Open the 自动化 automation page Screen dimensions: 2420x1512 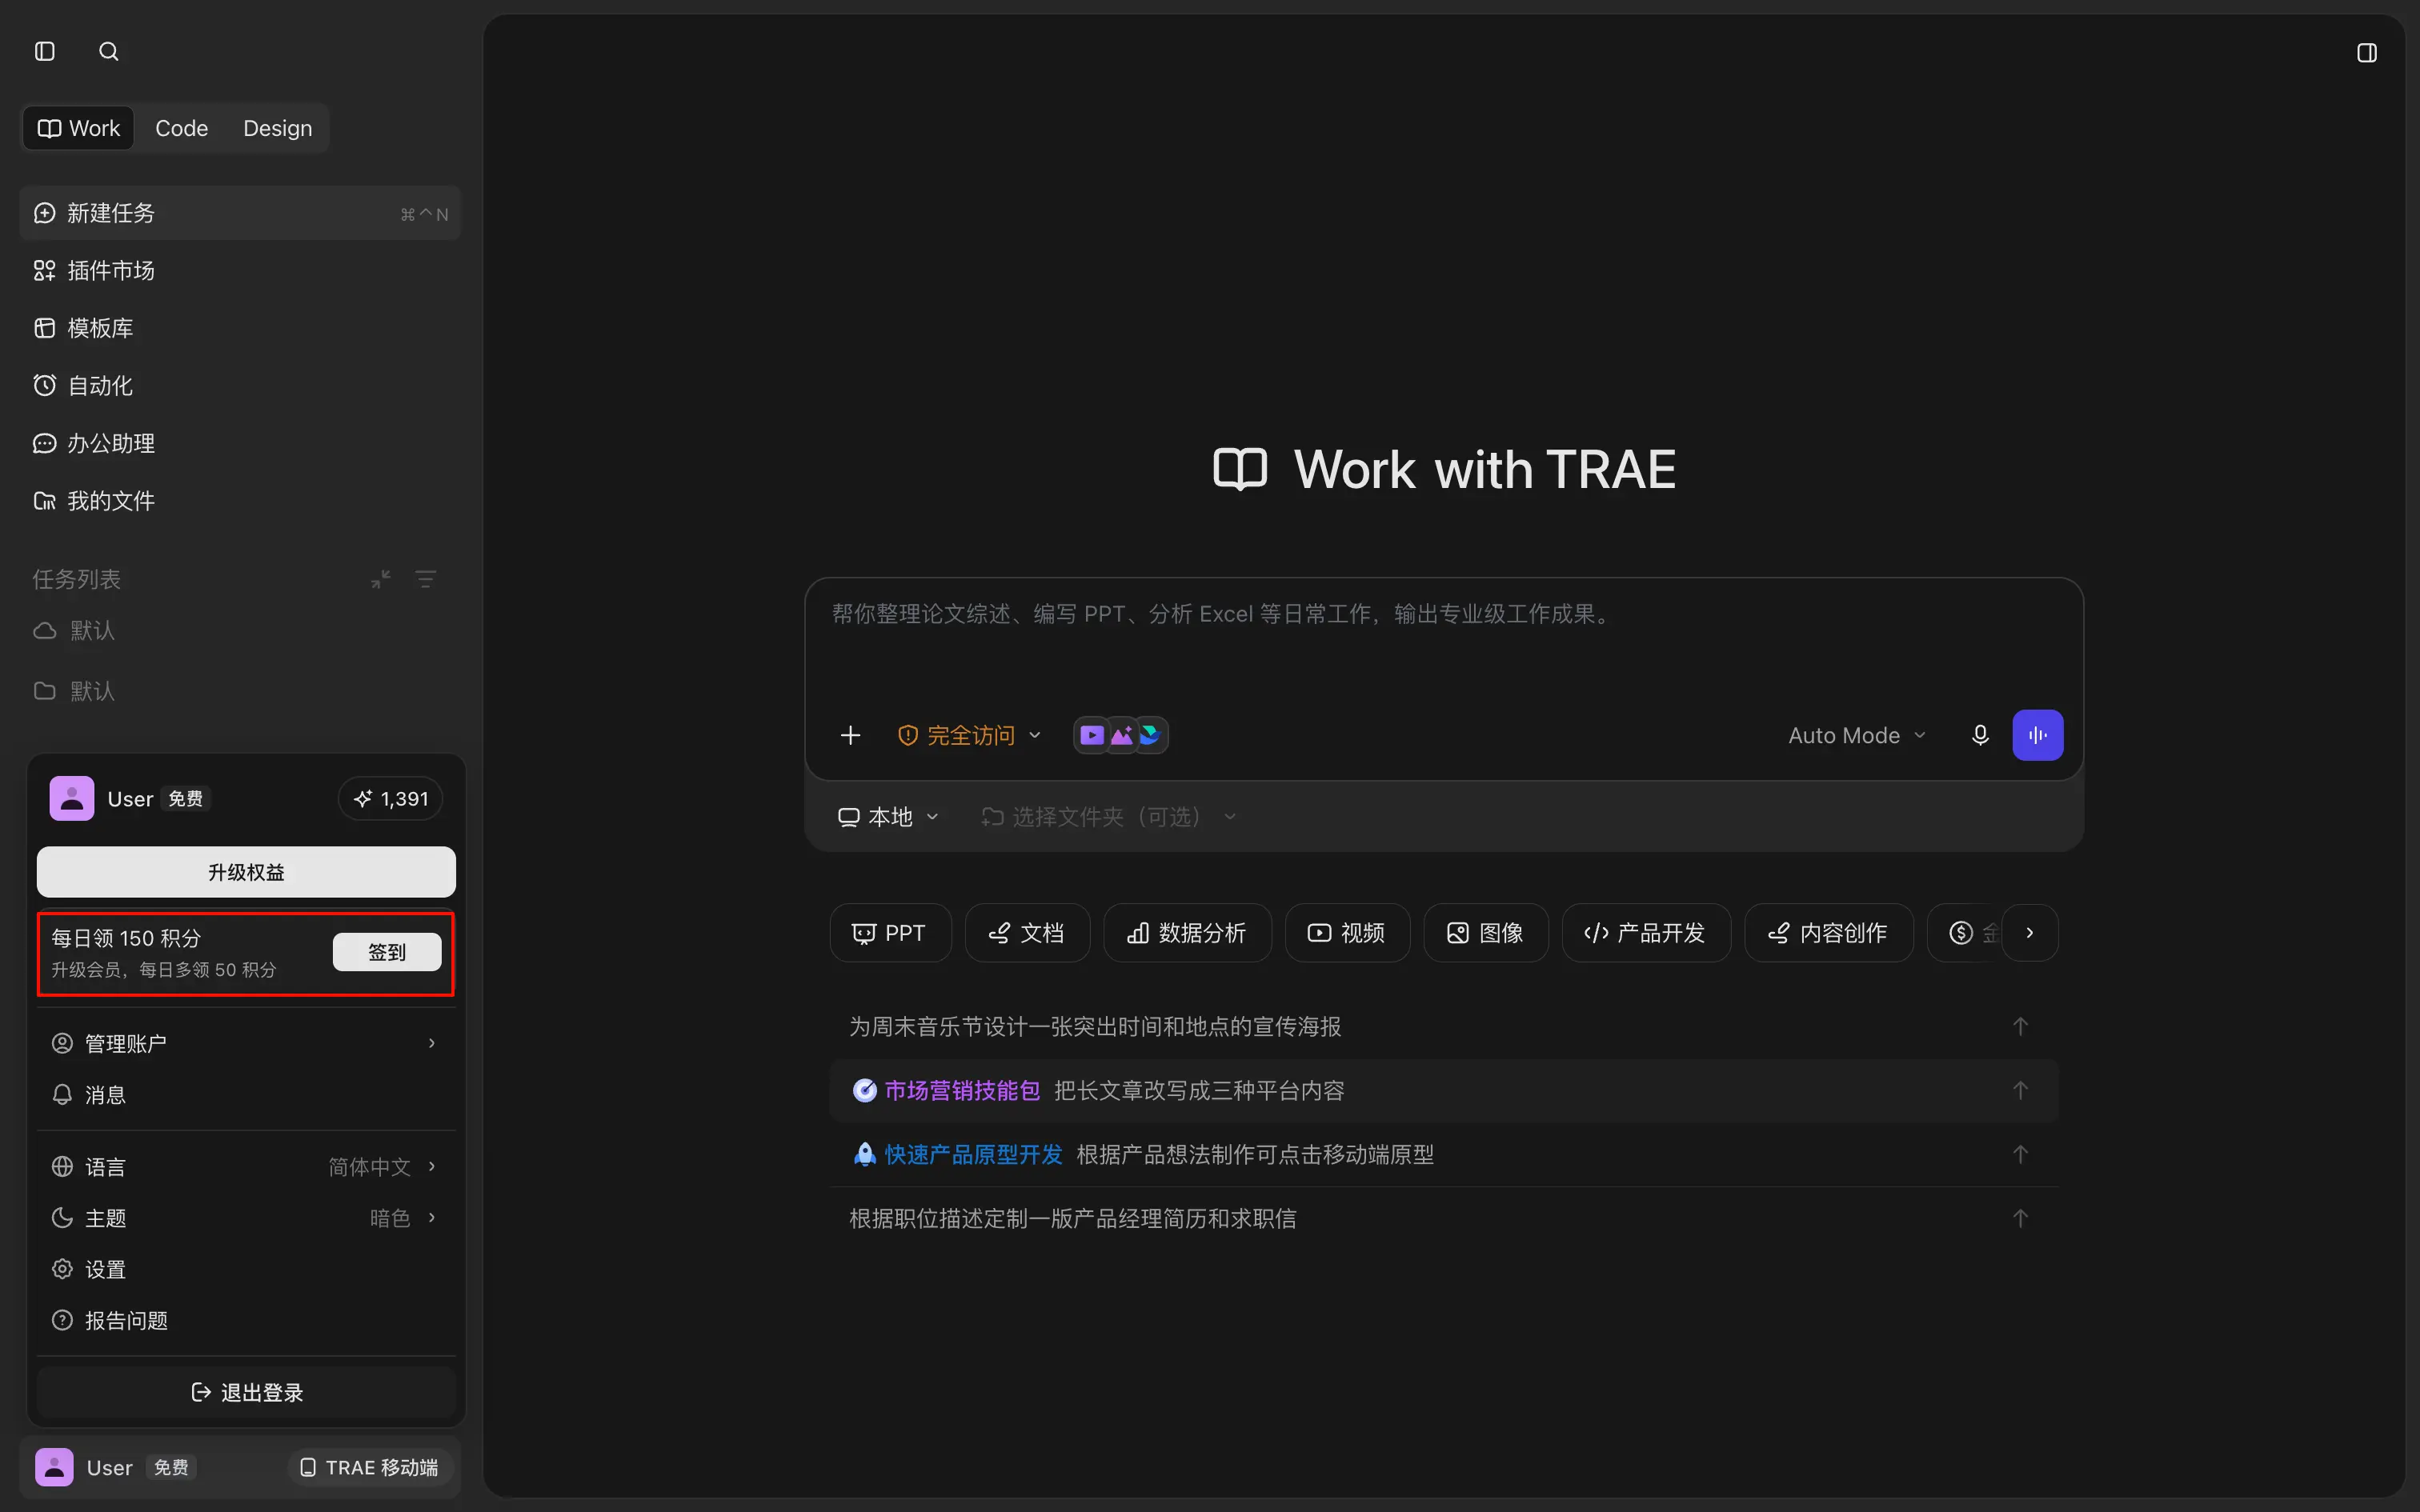[240, 386]
